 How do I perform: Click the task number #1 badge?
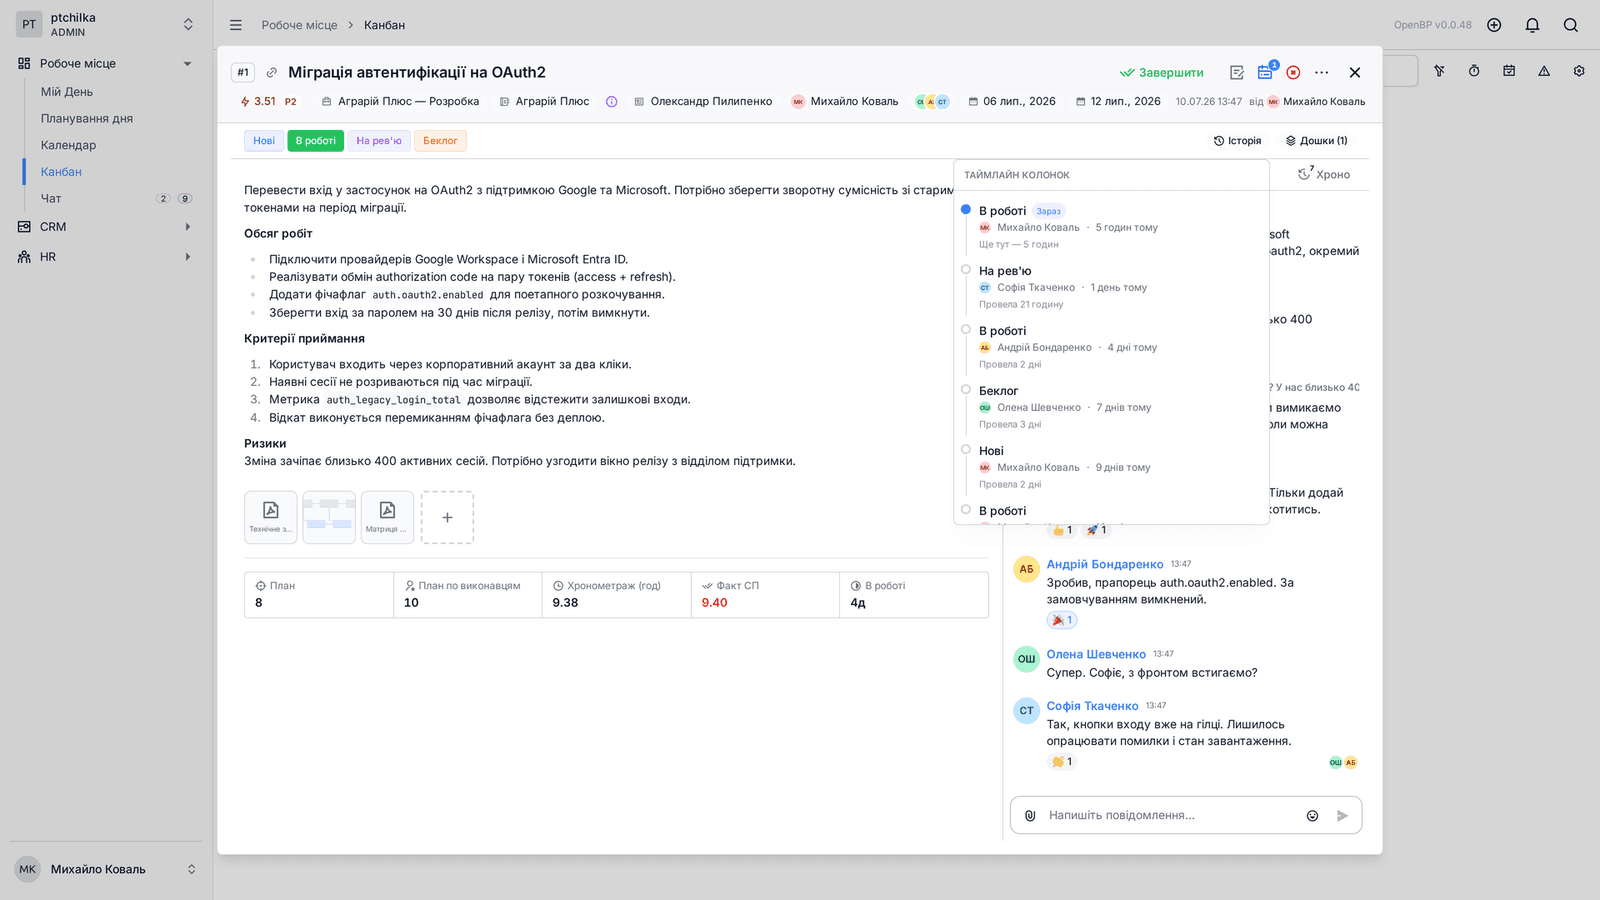click(x=242, y=72)
